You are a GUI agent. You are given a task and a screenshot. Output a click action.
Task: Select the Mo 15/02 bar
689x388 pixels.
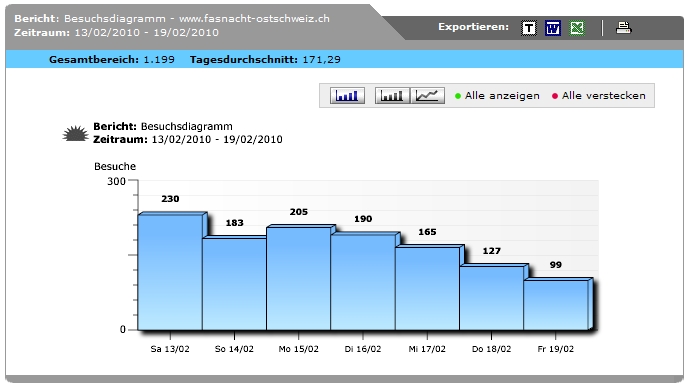coord(298,279)
